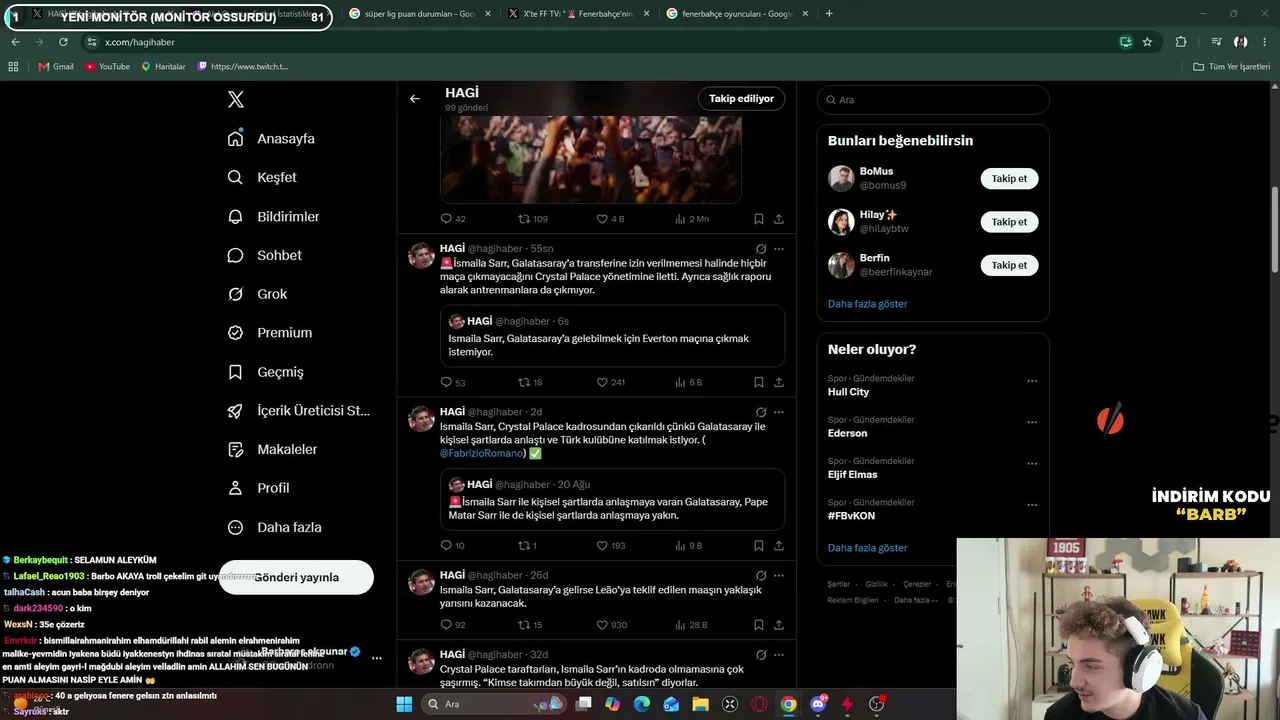1280x720 pixels.
Task: Click in the Ara search field on X
Action: tap(933, 100)
